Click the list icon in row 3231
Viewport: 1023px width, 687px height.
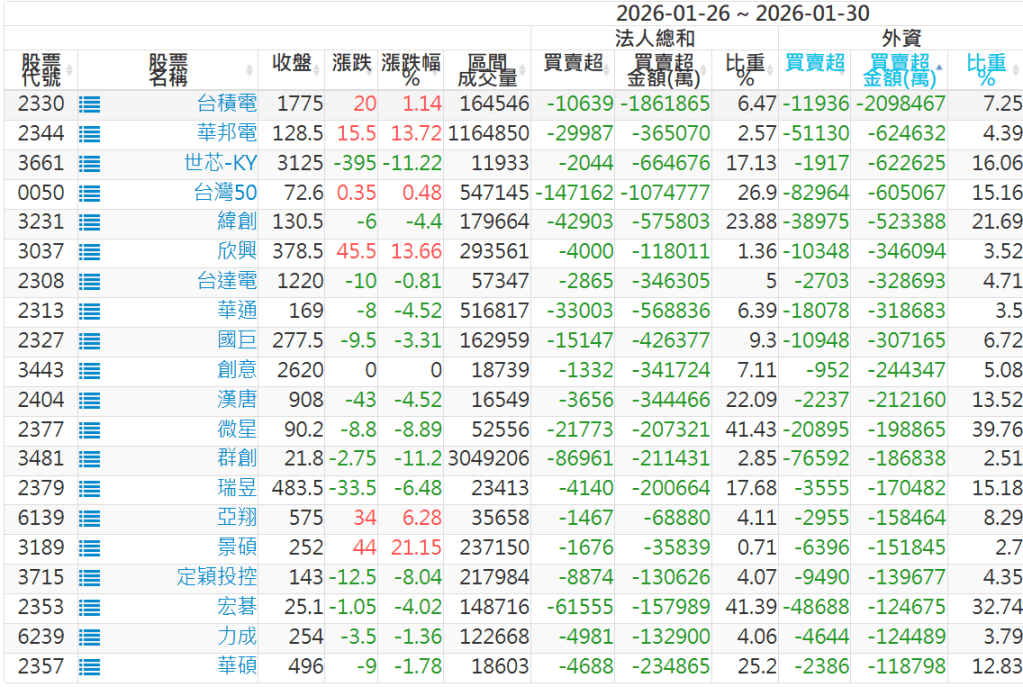[x=90, y=223]
